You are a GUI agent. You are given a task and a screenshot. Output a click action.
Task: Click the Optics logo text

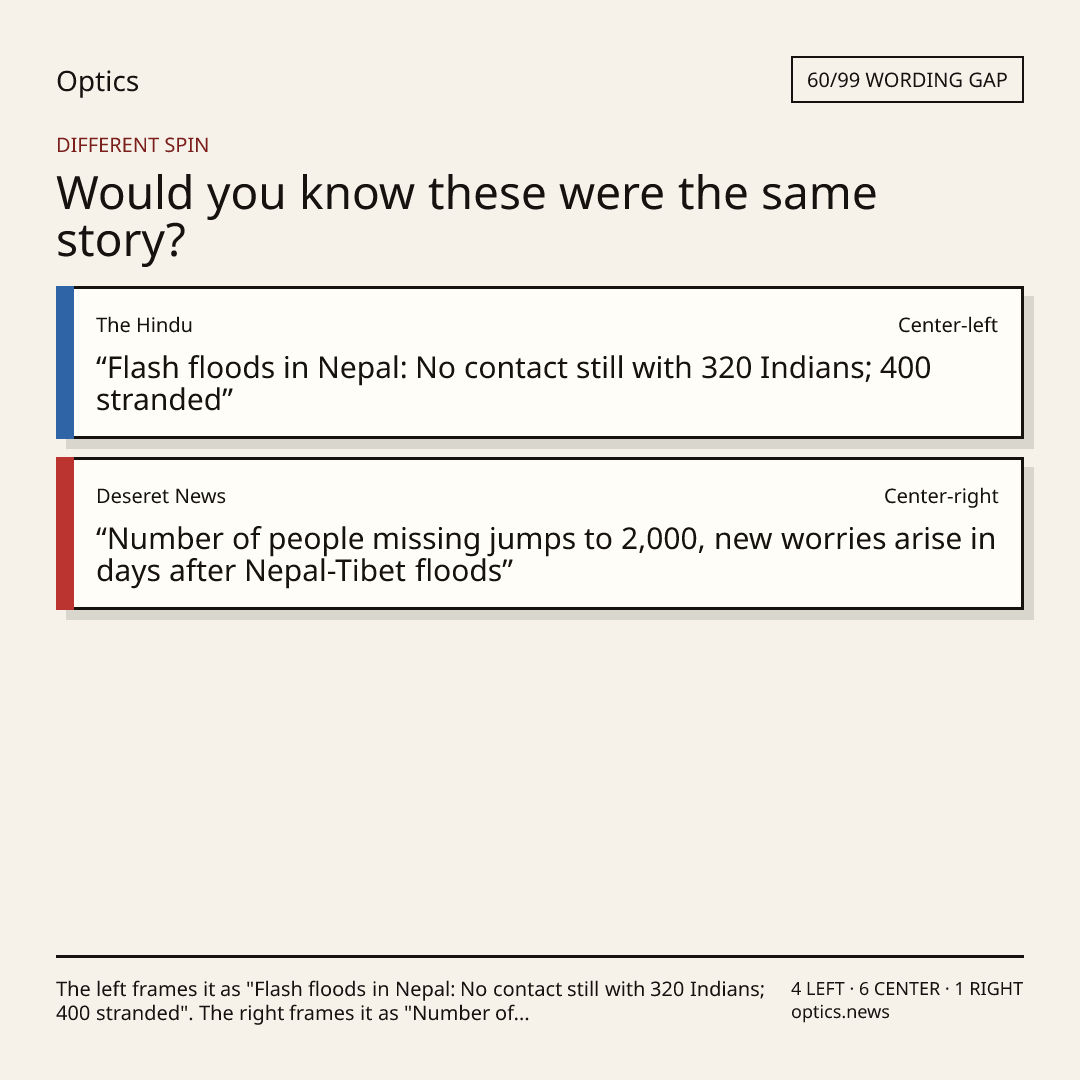97,81
